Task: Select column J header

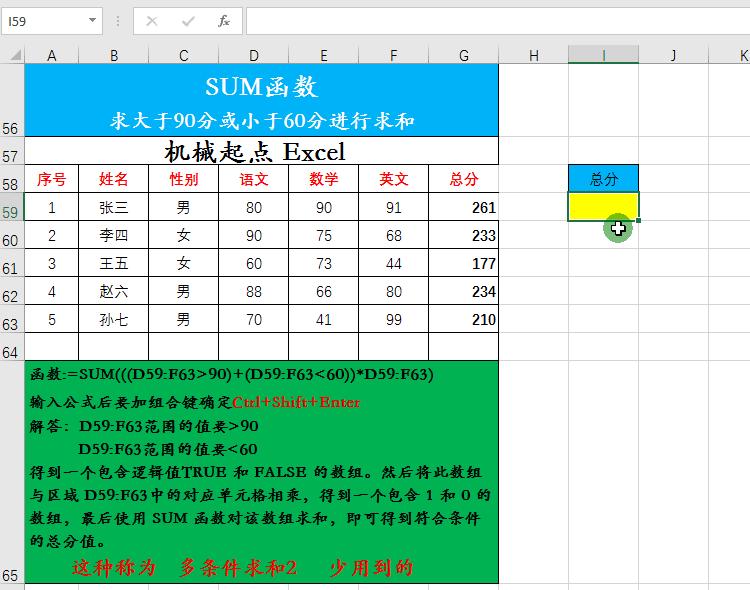Action: tap(673, 56)
